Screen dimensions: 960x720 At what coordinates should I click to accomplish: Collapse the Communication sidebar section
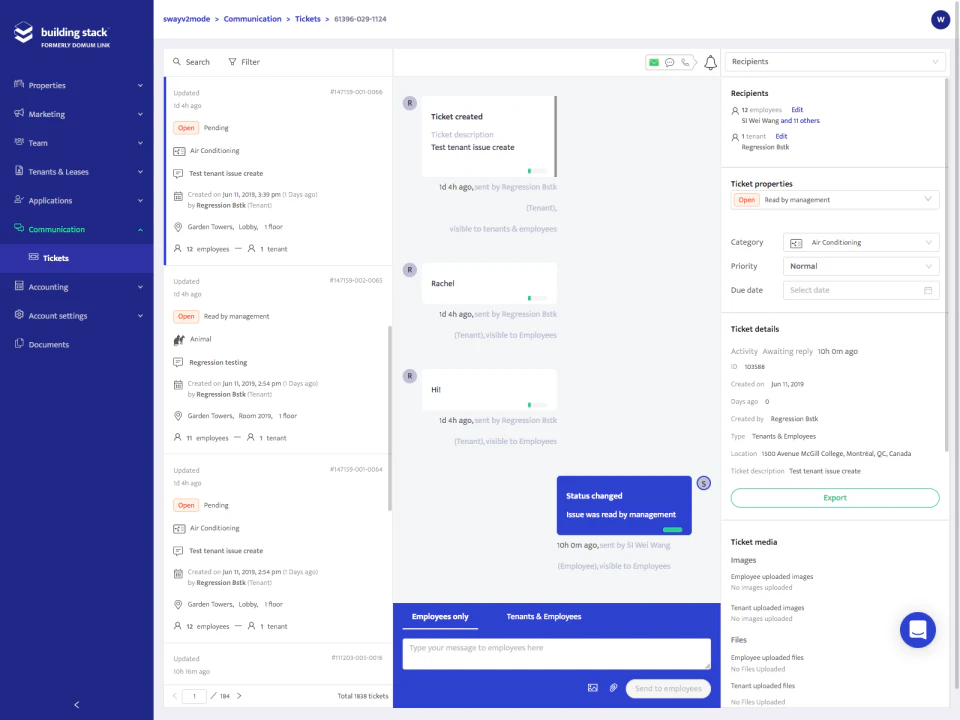pyautogui.click(x=76, y=229)
